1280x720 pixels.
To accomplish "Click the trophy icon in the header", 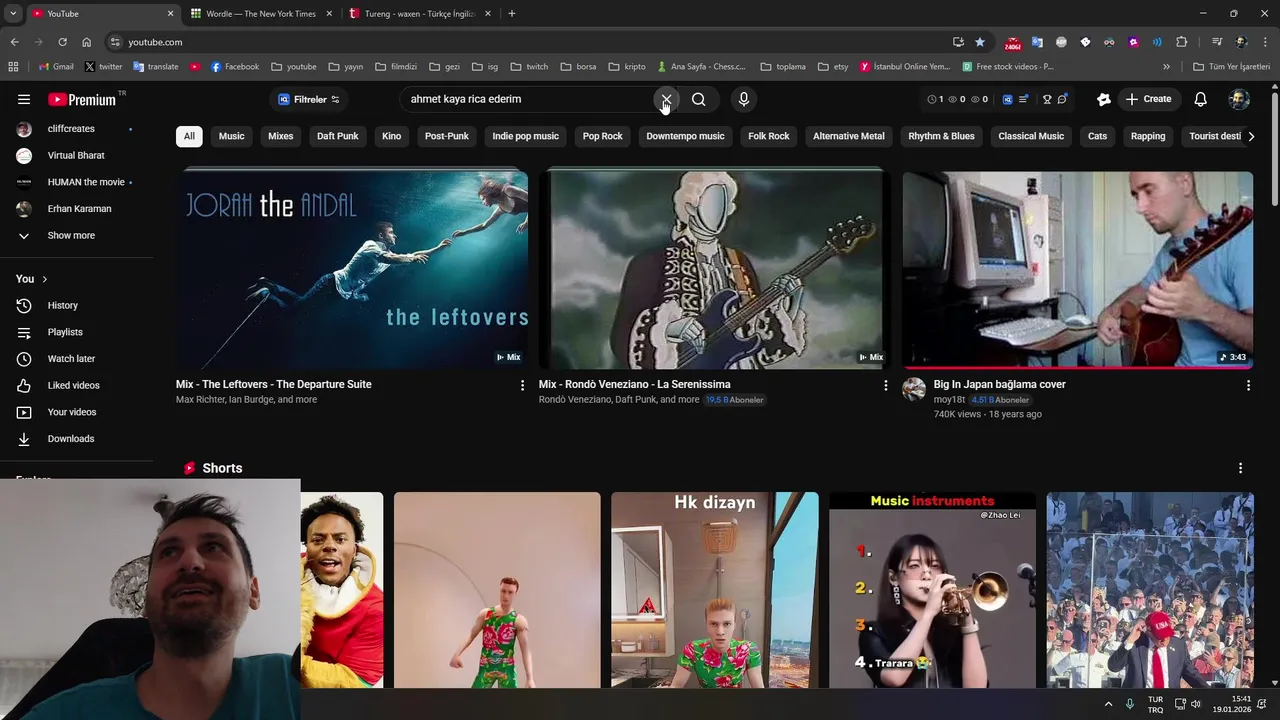I will (1047, 99).
